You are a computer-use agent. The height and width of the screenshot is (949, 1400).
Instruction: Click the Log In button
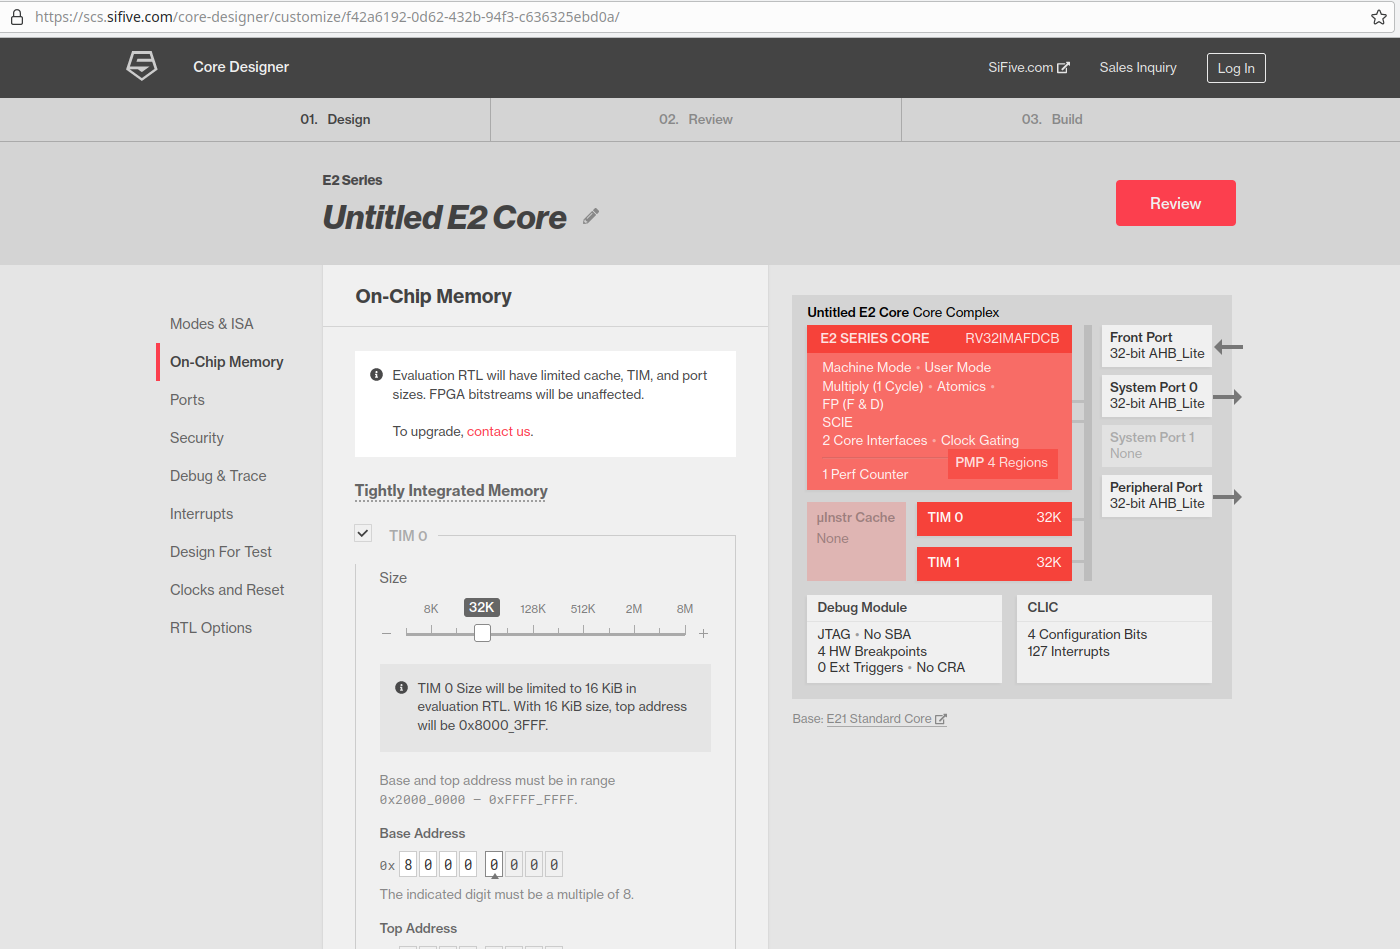coord(1236,68)
